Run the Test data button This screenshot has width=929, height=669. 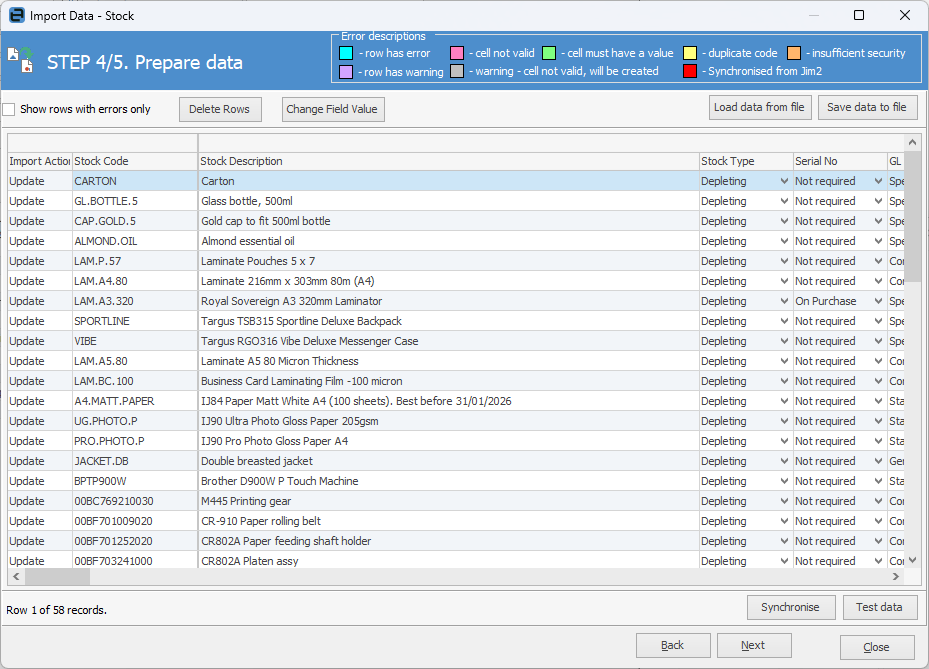[879, 607]
